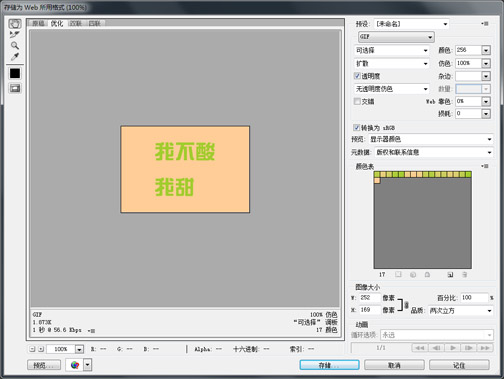Screen dimensions: 504x379
Task: Open the GIF file format dropdown
Action: [396, 37]
